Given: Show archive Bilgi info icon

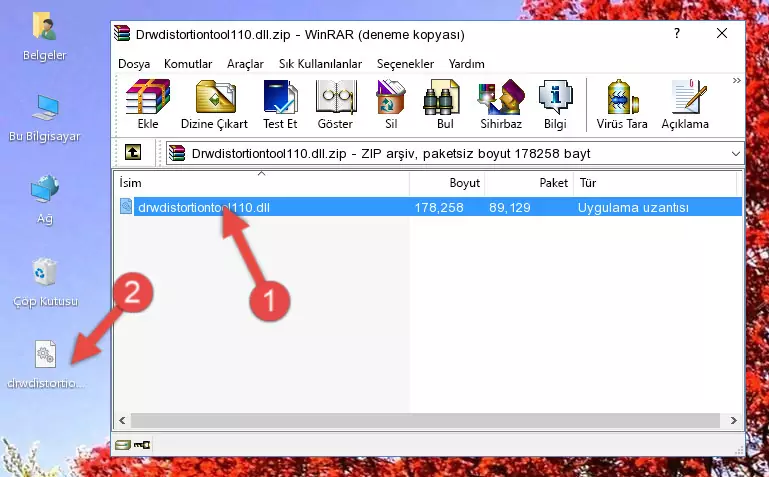Looking at the screenshot, I should (x=555, y=104).
